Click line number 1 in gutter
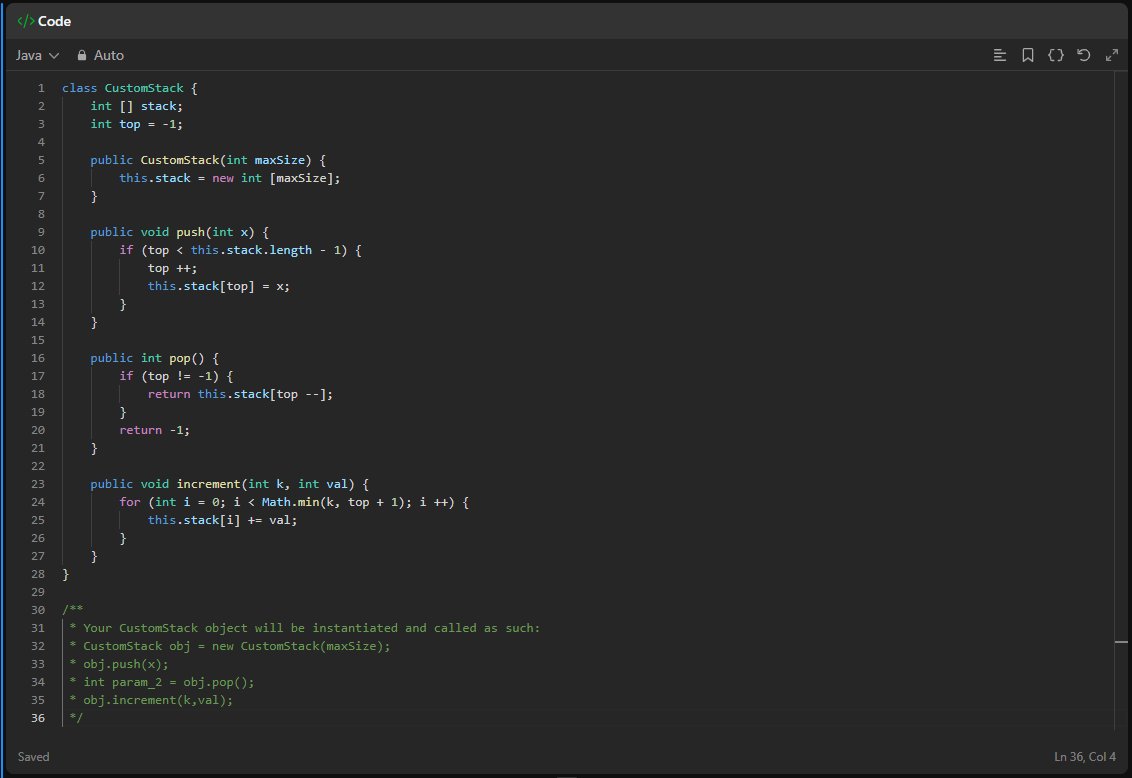The width and height of the screenshot is (1132, 778). 41,88
